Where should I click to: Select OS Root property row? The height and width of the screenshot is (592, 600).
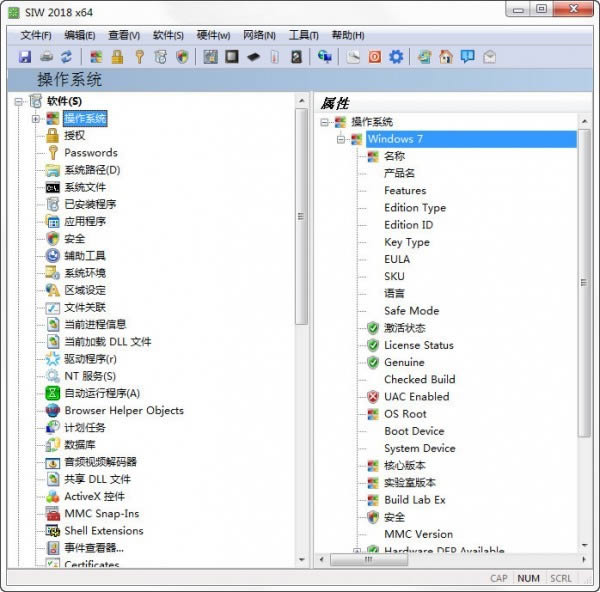[x=405, y=414]
